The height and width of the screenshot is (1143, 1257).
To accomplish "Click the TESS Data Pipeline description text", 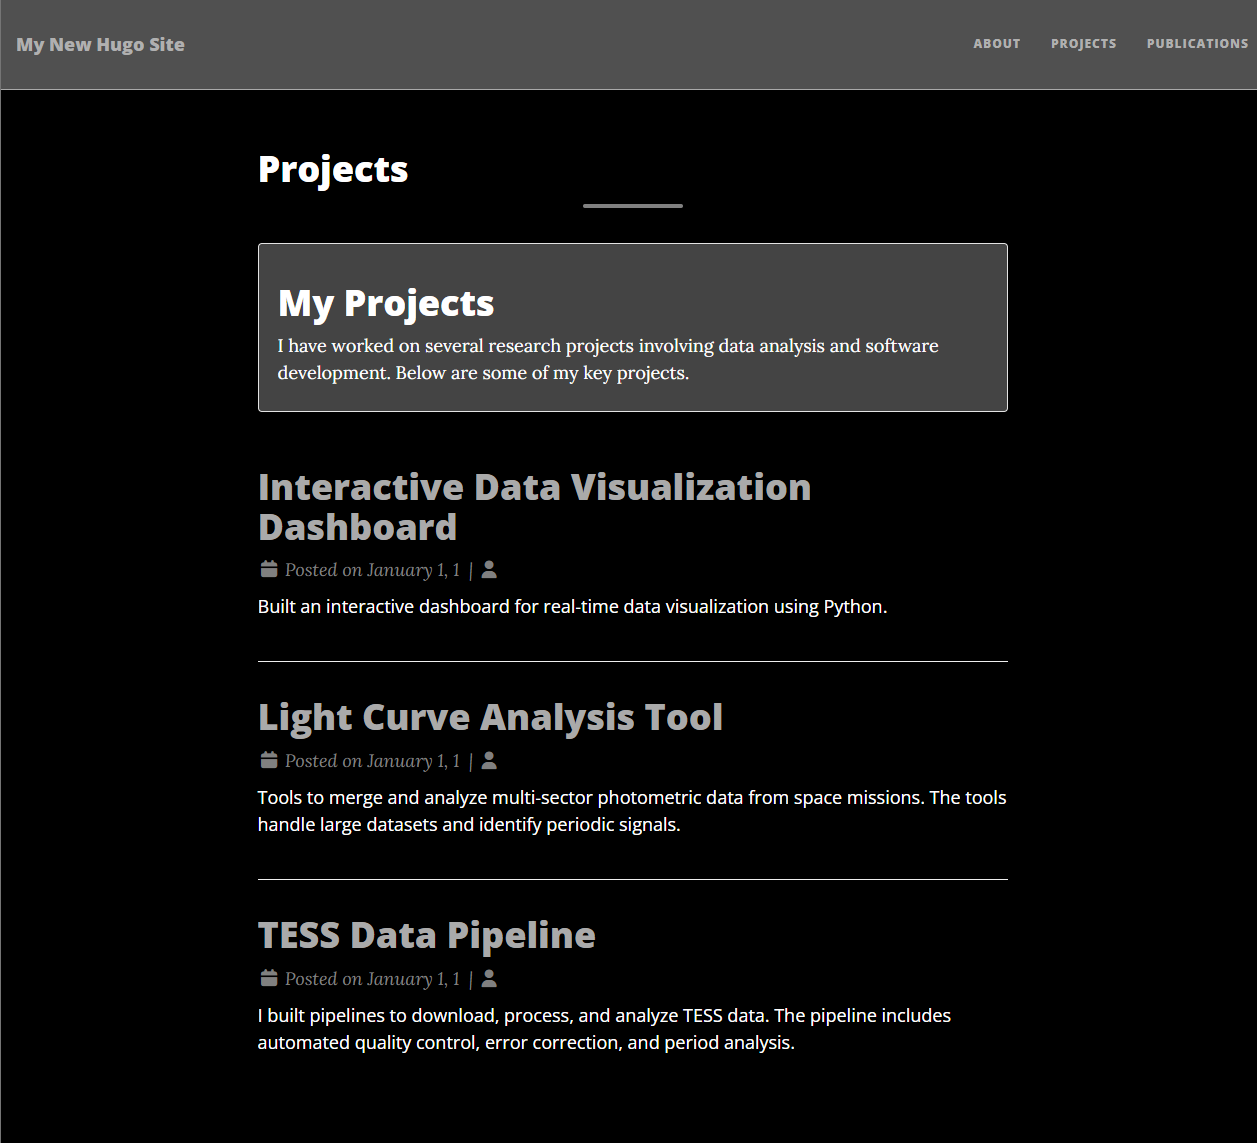I will [x=604, y=1029].
